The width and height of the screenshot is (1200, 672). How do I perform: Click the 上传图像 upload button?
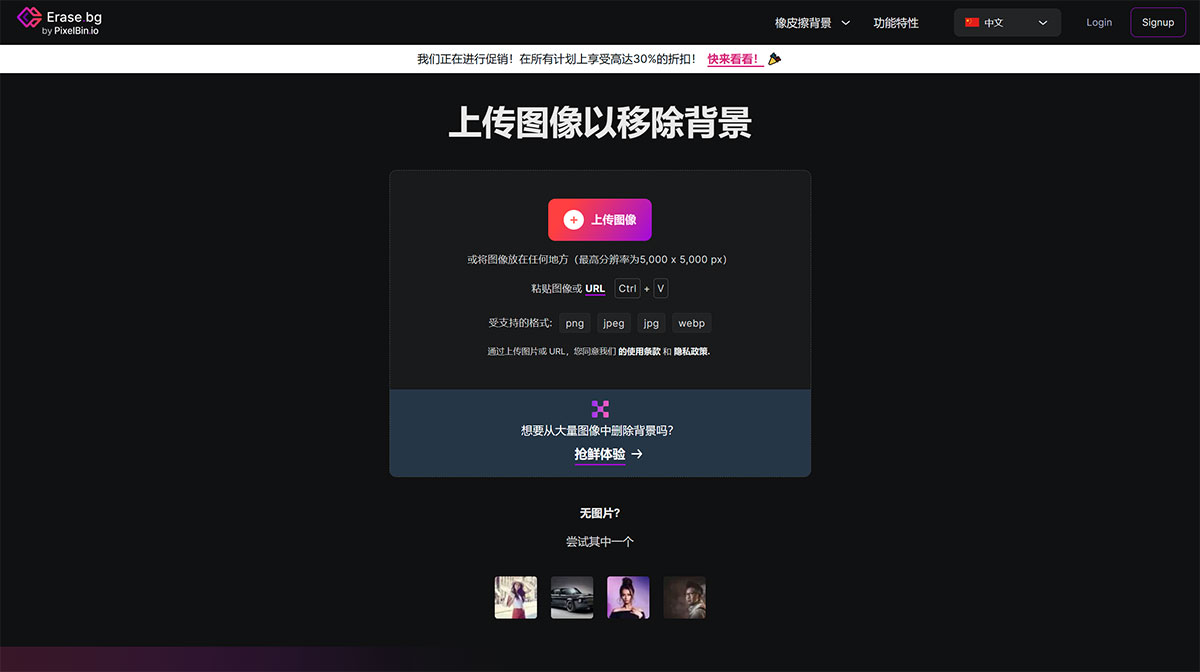[600, 220]
